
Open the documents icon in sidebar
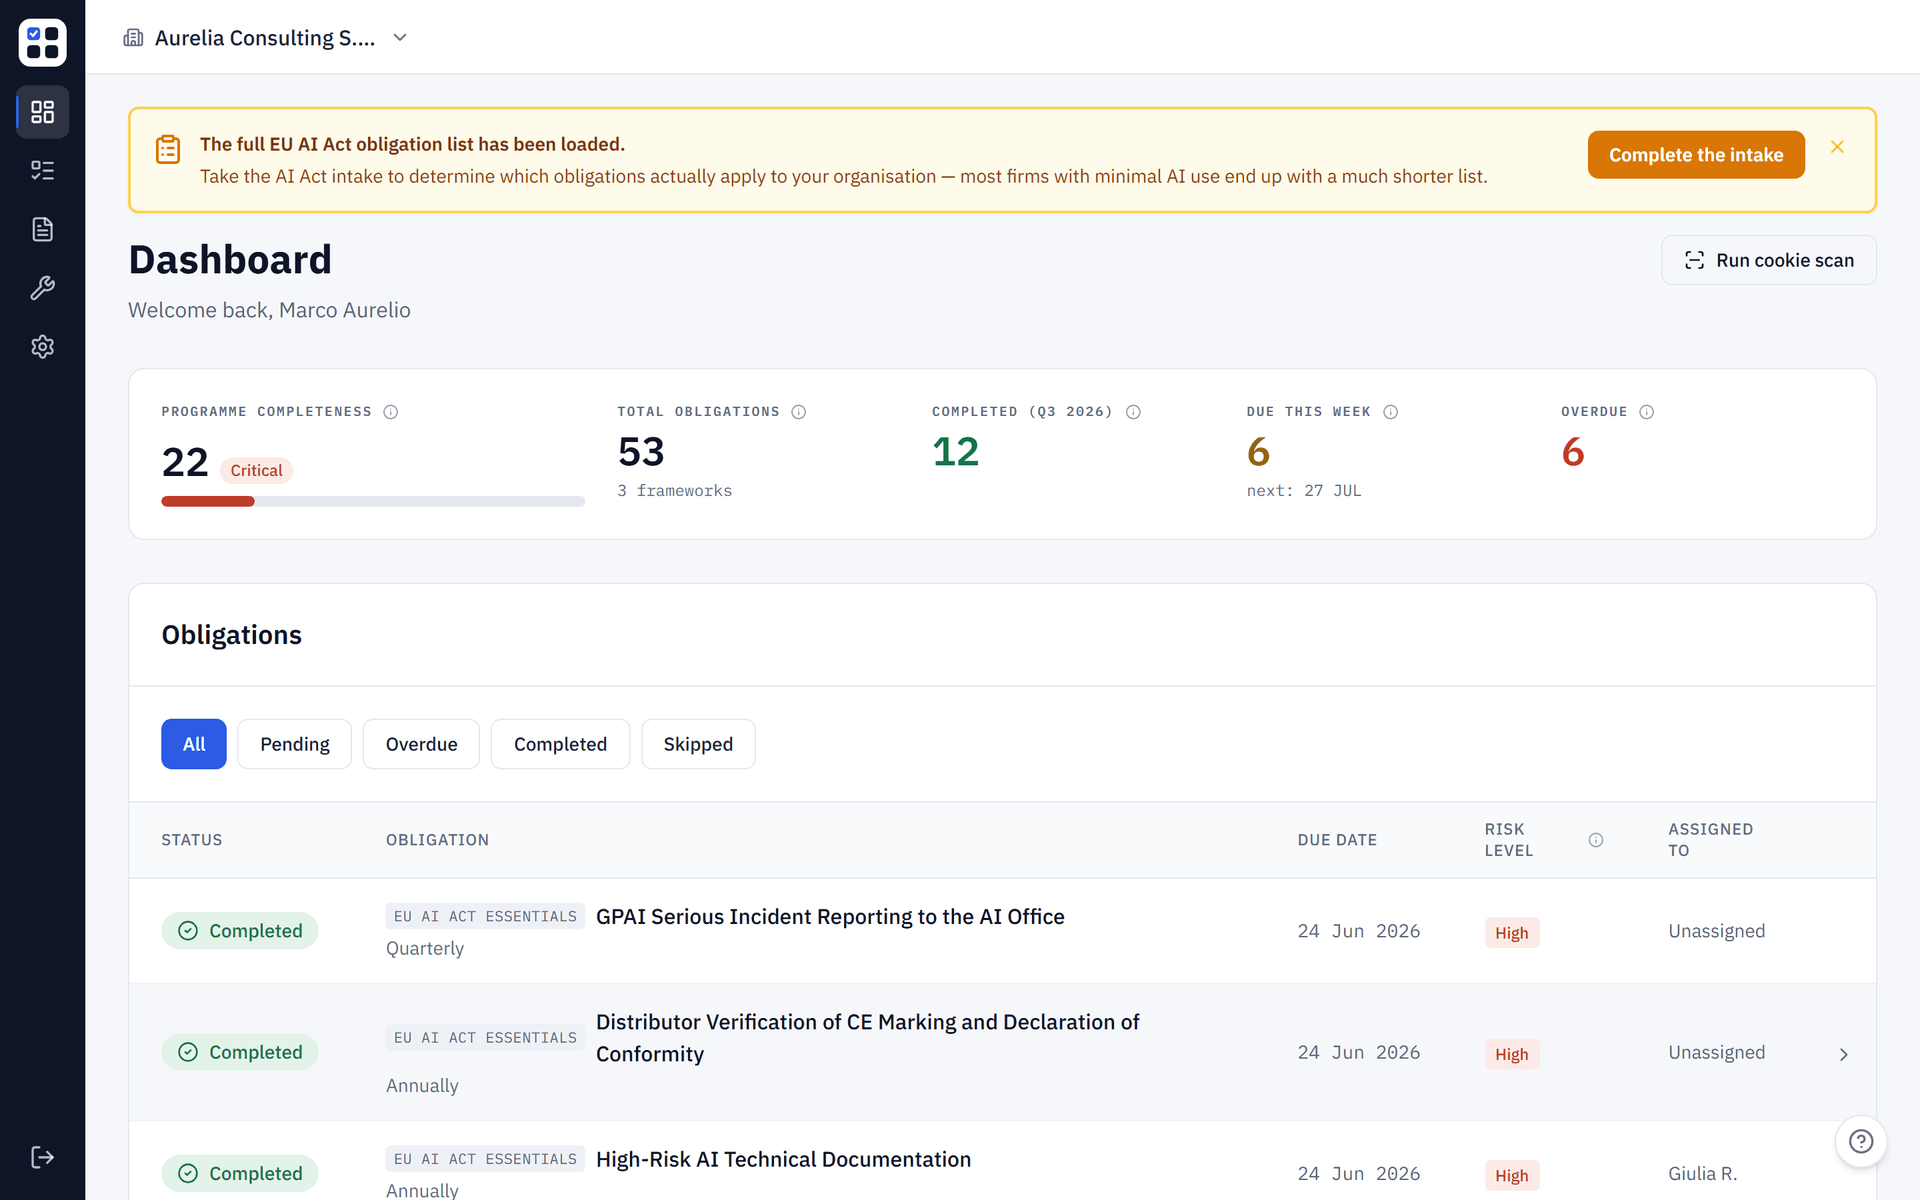click(x=42, y=229)
